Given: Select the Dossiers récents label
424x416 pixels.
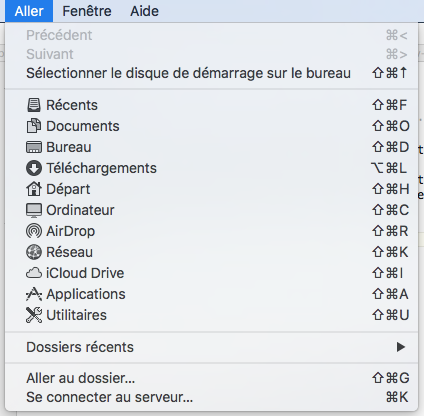Looking at the screenshot, I should (80, 347).
